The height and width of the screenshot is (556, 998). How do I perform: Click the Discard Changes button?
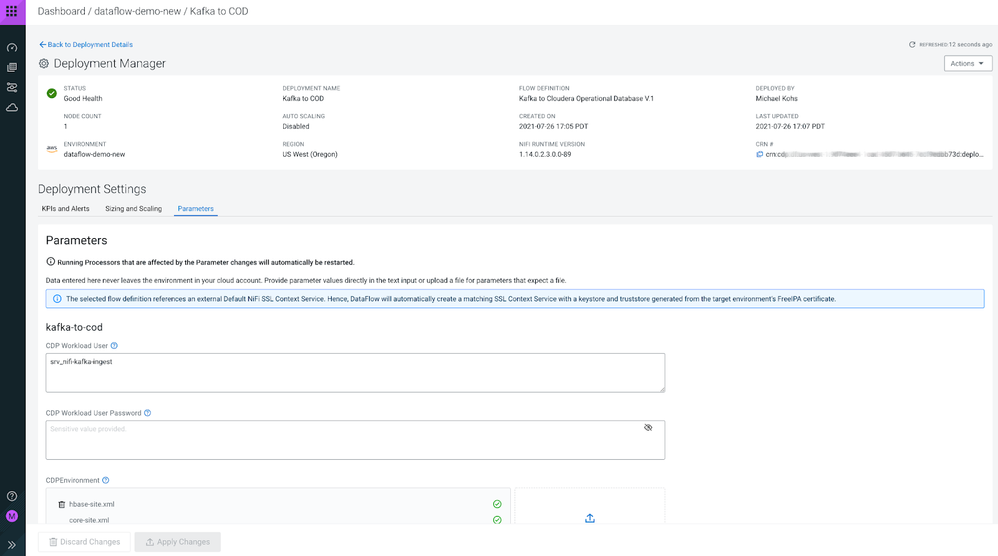click(x=84, y=542)
